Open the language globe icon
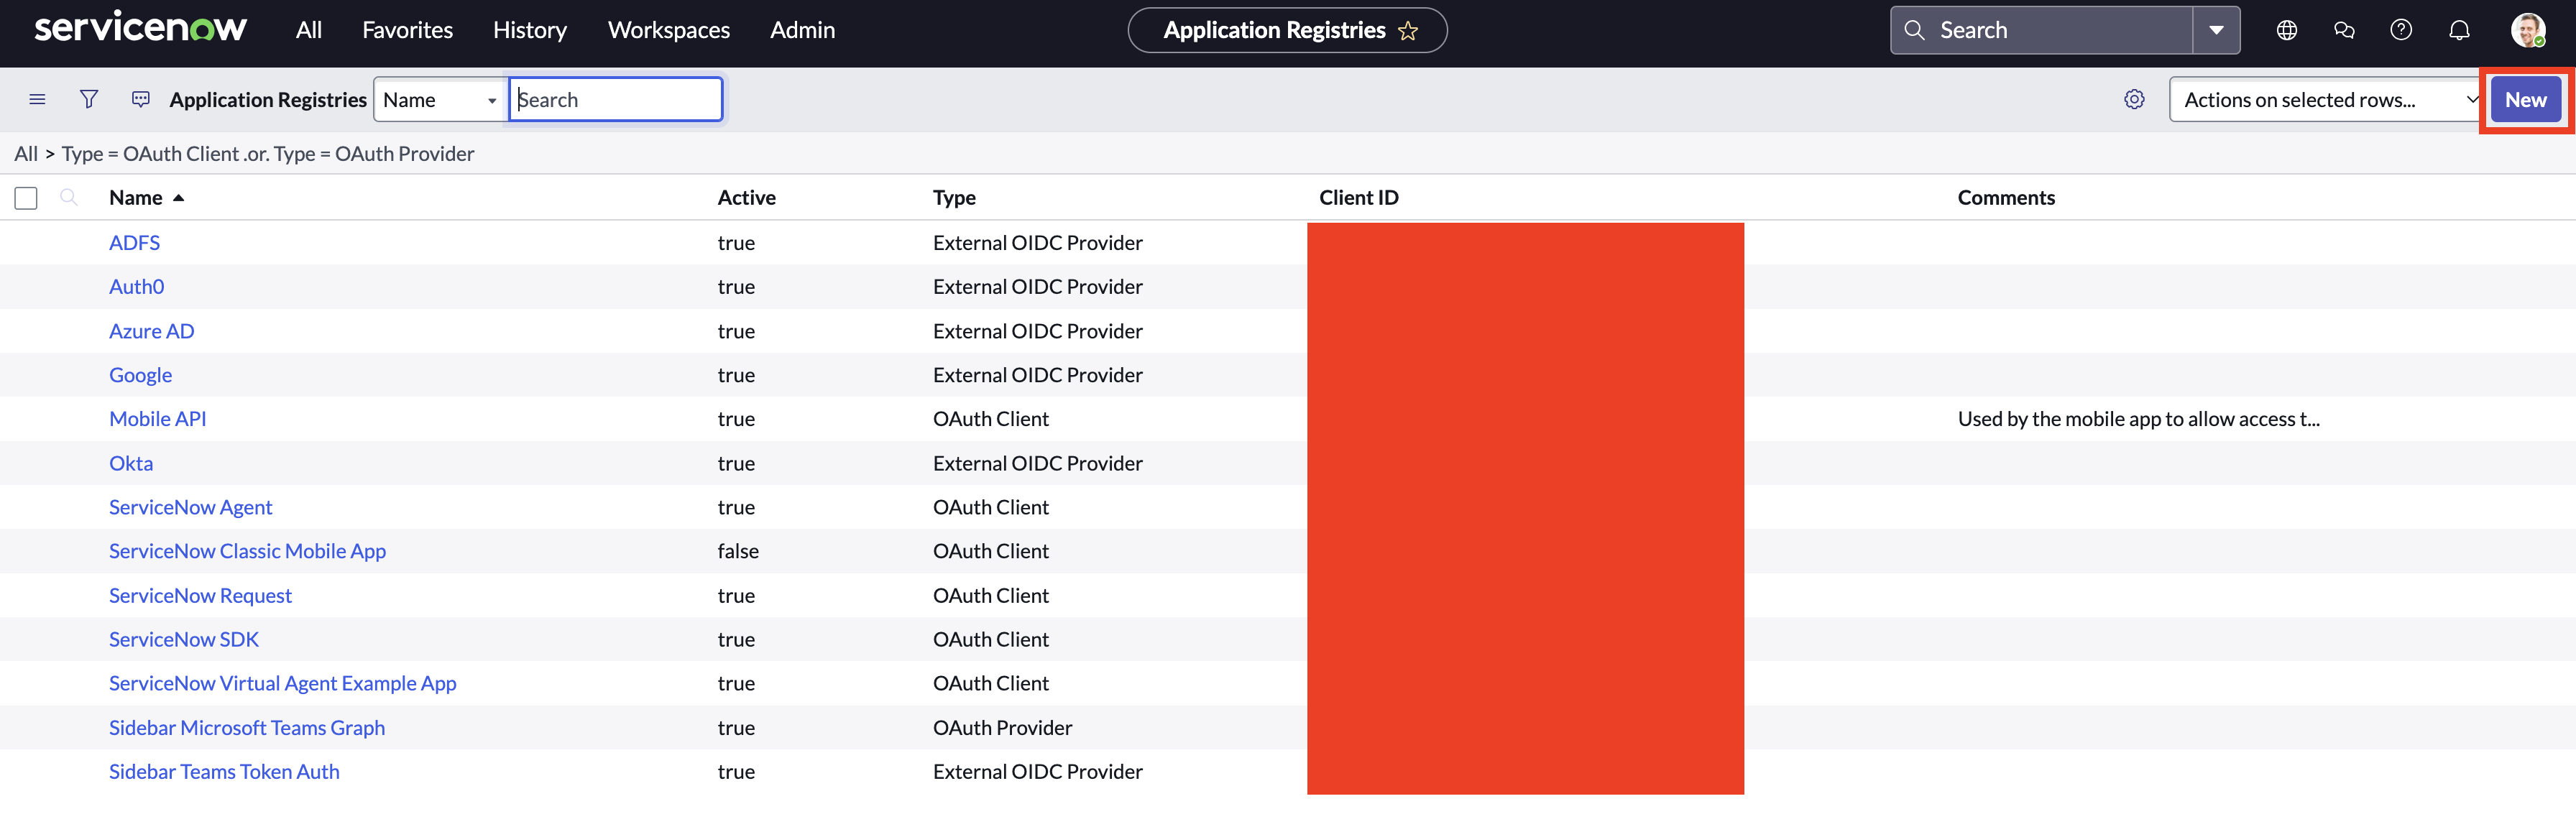2576x832 pixels. pos(2287,30)
